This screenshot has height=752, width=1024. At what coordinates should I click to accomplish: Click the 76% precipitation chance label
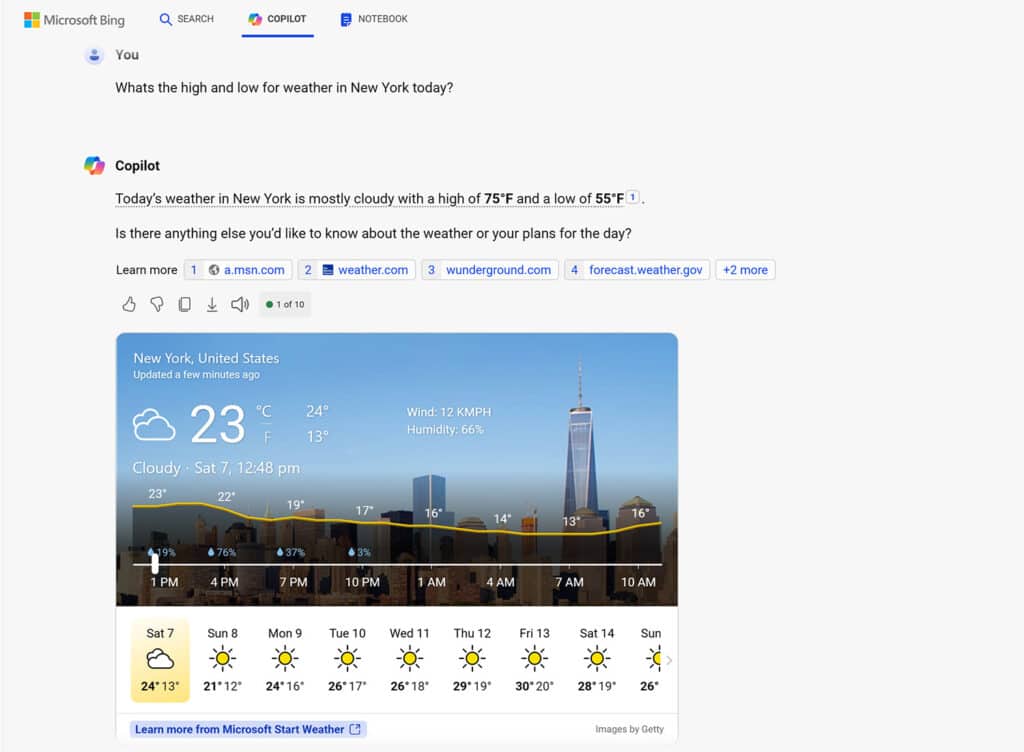pos(222,552)
